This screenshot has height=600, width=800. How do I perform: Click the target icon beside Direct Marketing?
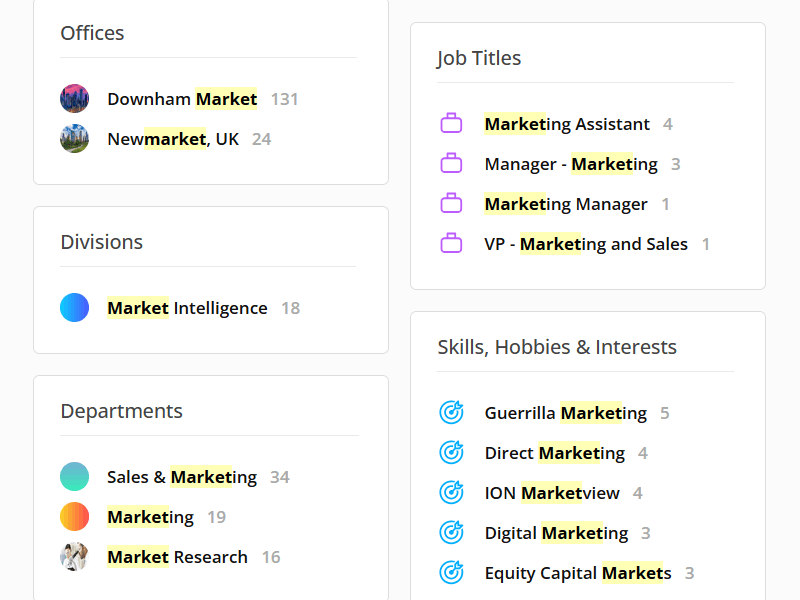click(x=451, y=452)
